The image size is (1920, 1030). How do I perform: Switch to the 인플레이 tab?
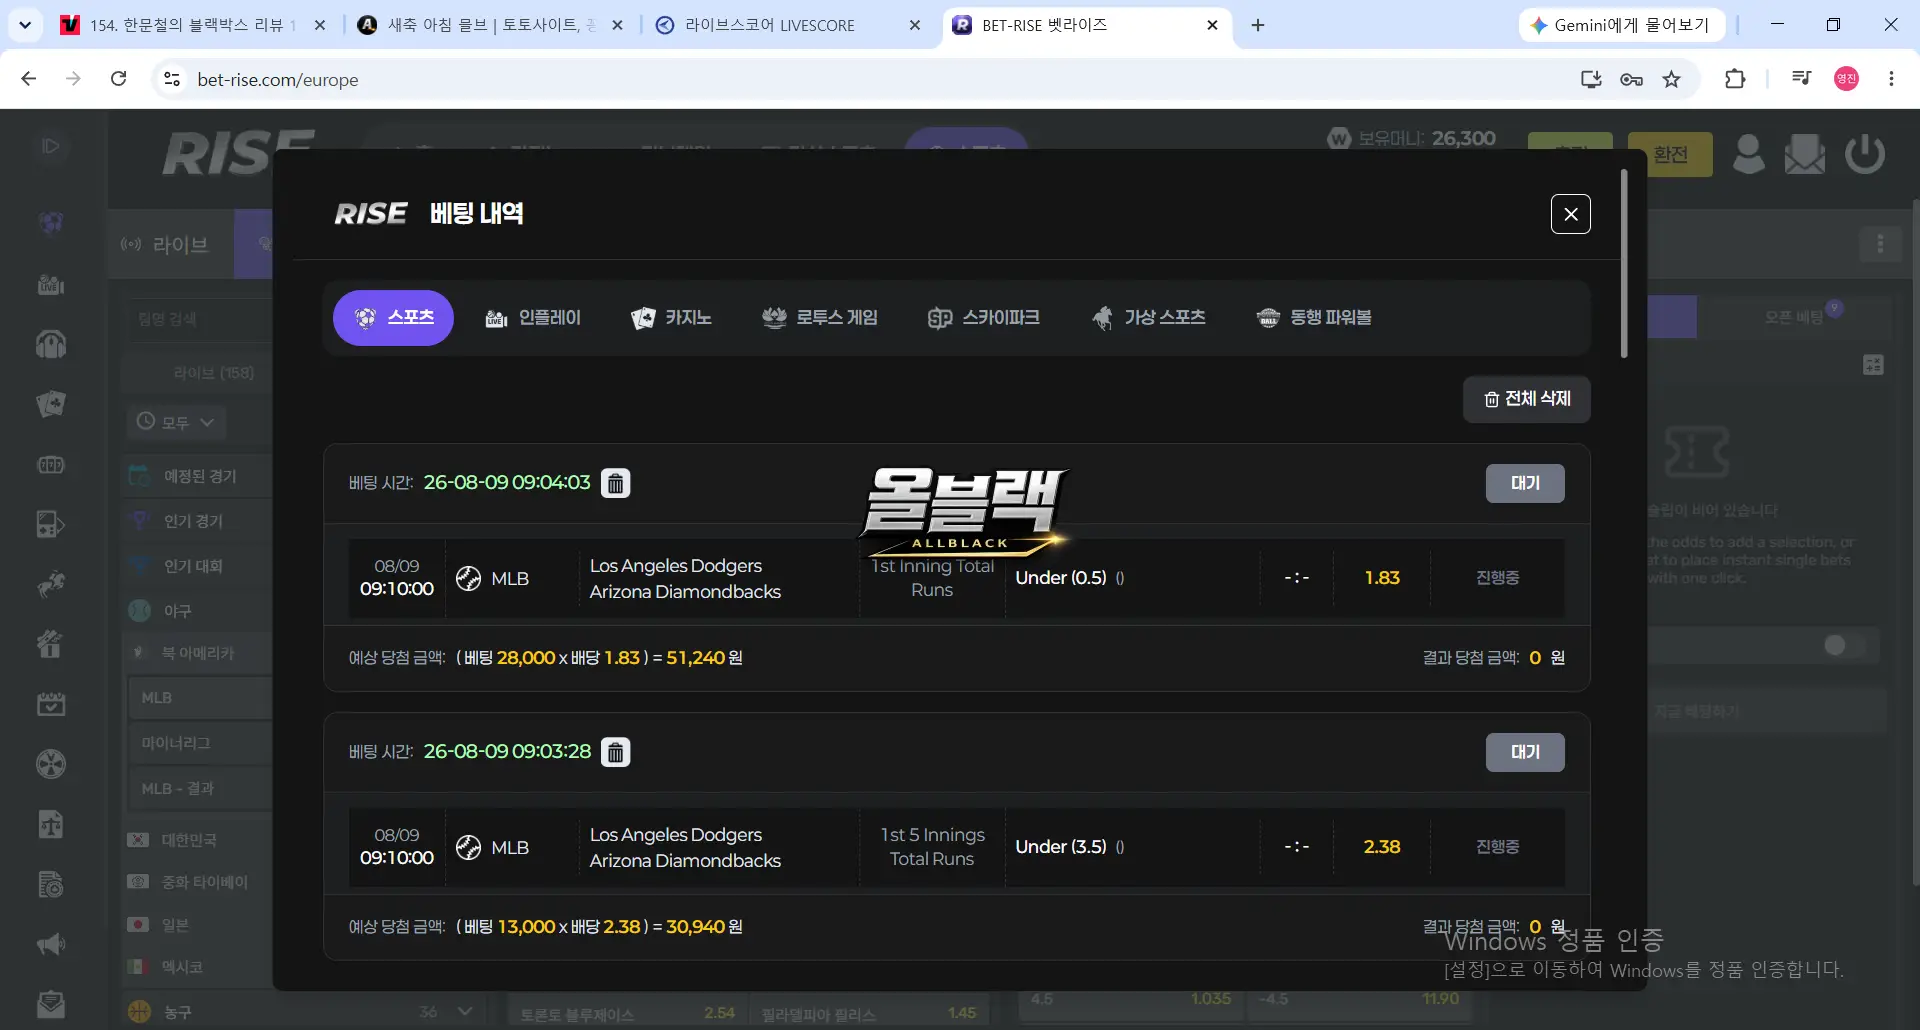533,318
